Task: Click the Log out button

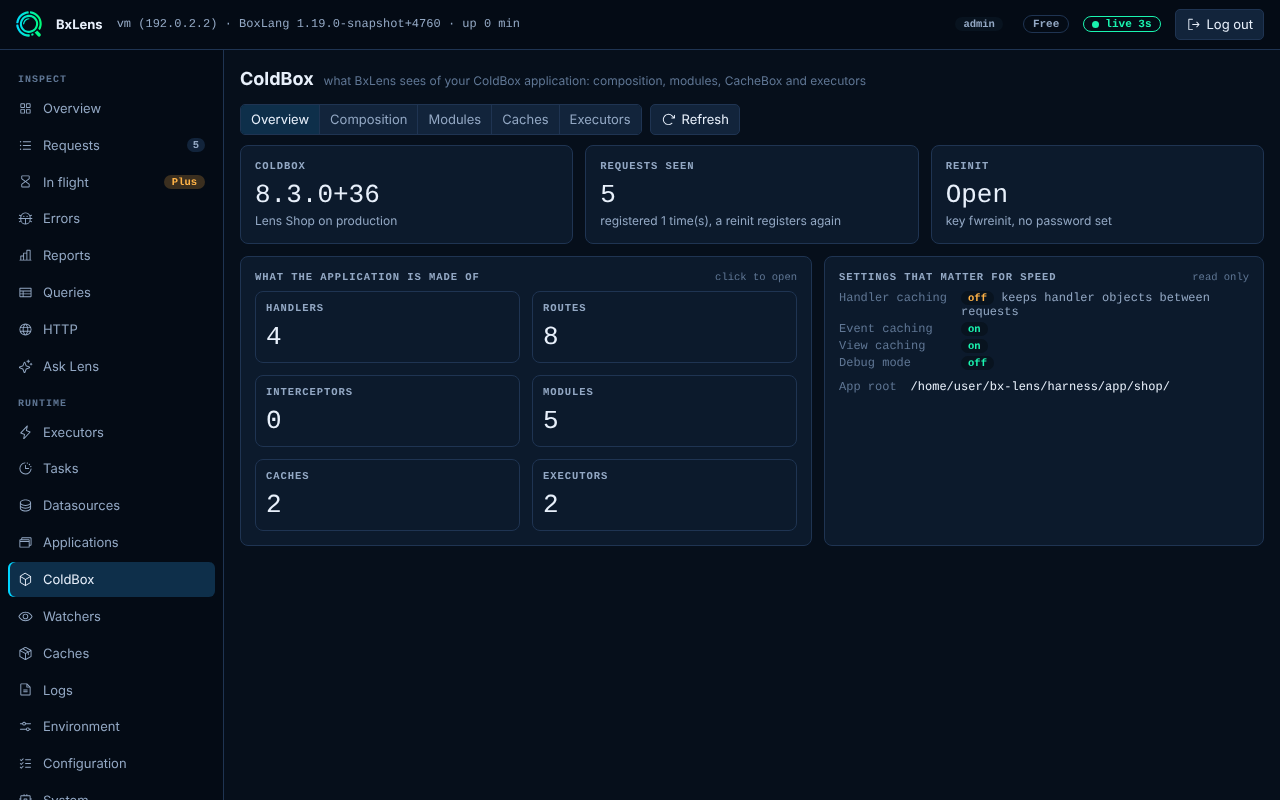Action: click(x=1219, y=24)
